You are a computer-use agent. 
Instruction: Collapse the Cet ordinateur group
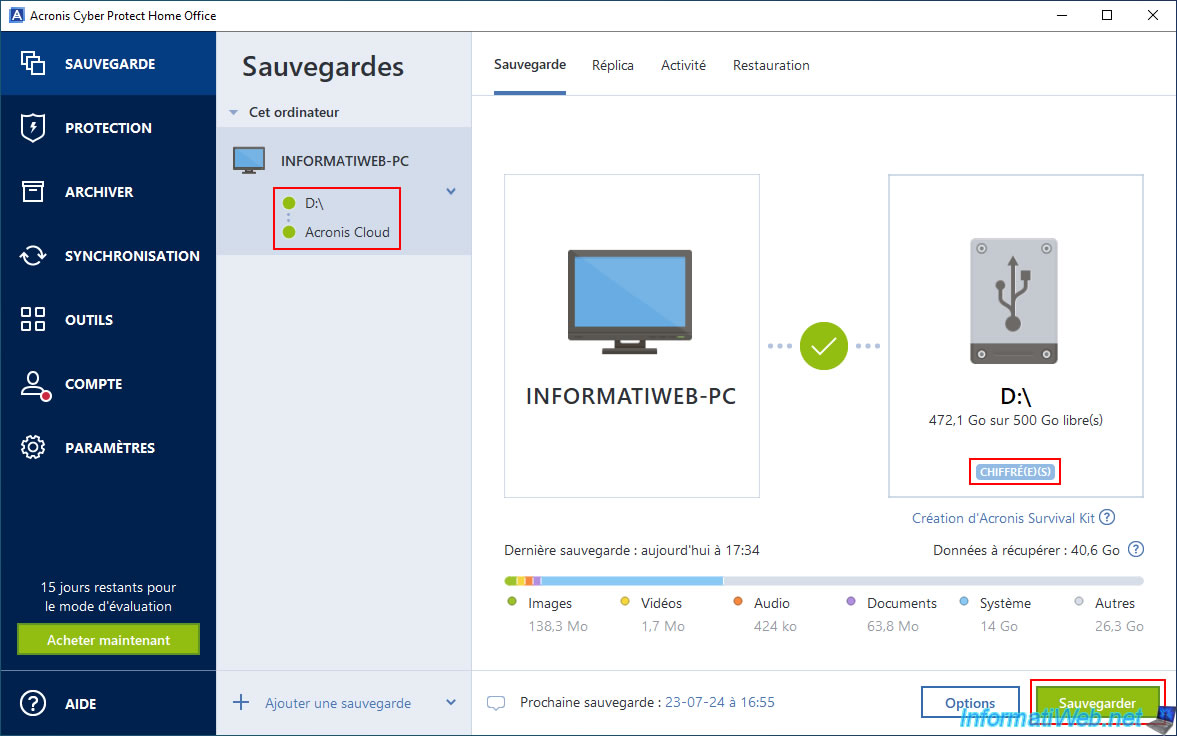coord(233,113)
